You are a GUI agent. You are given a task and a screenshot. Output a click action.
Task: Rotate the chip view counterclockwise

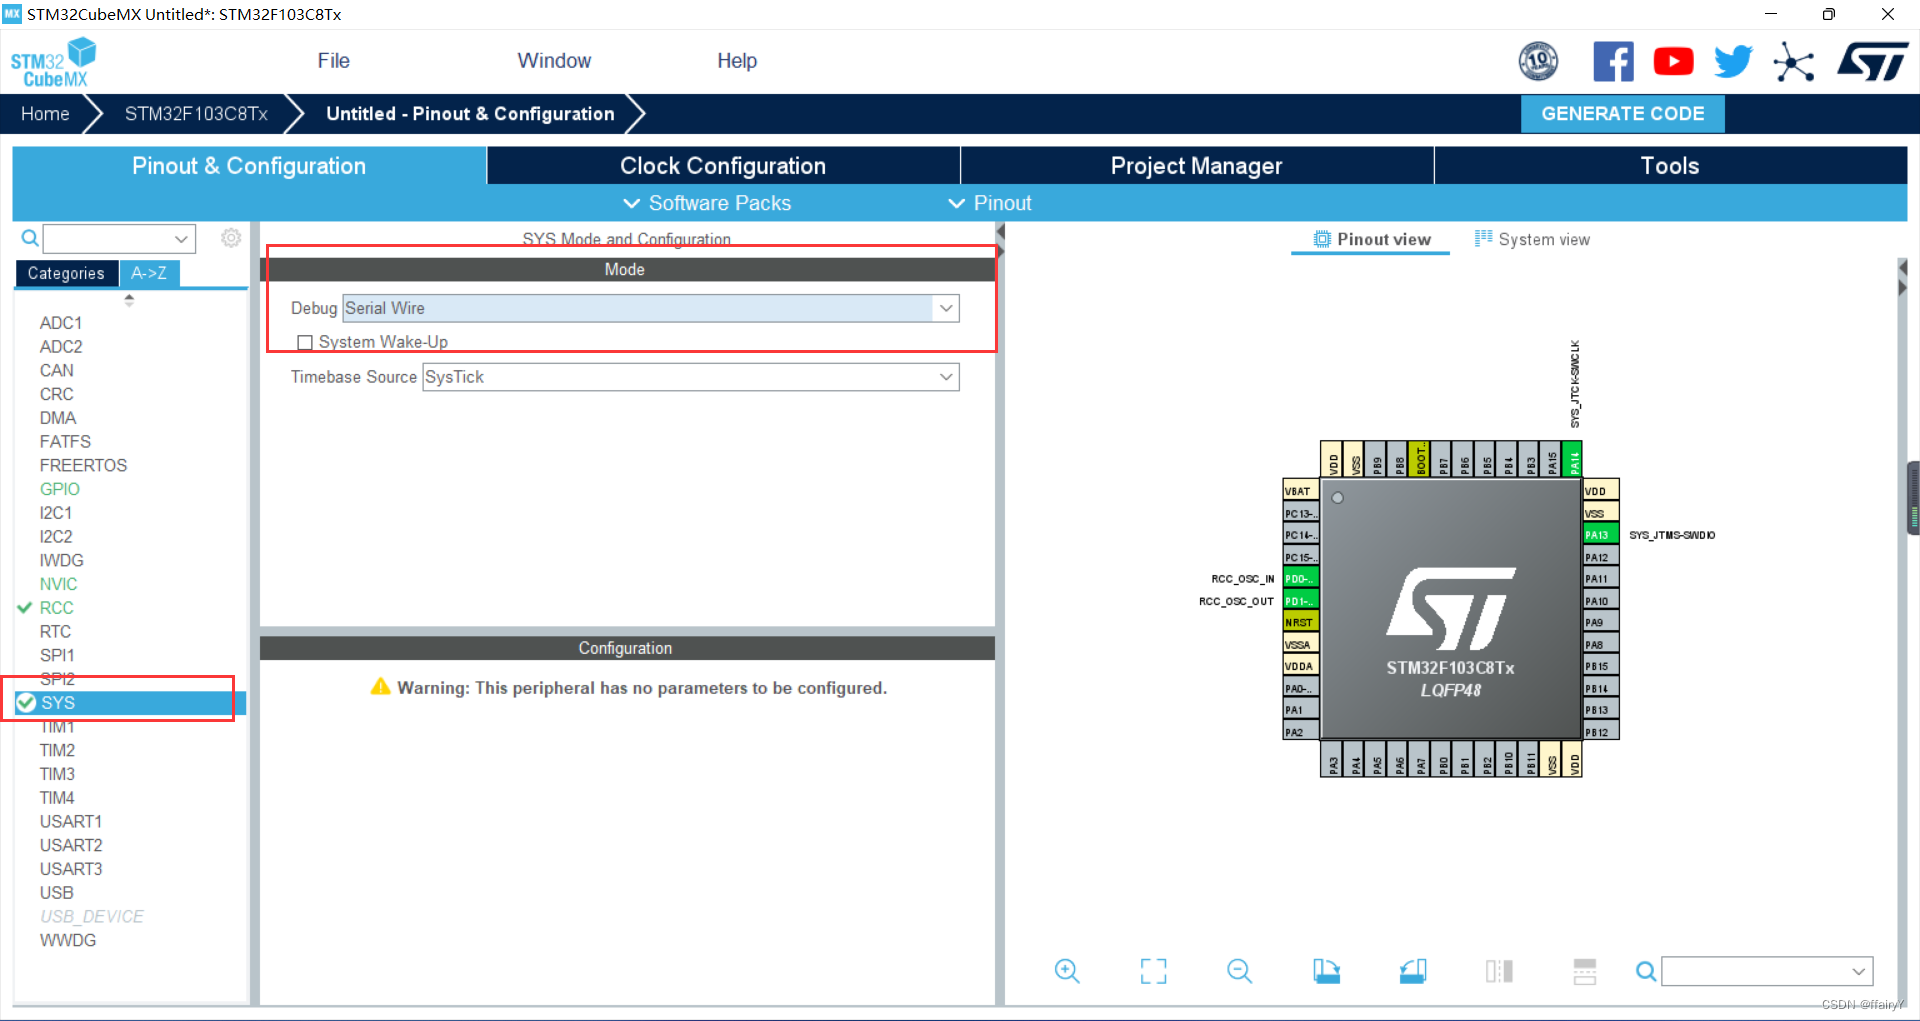[x=1412, y=970]
